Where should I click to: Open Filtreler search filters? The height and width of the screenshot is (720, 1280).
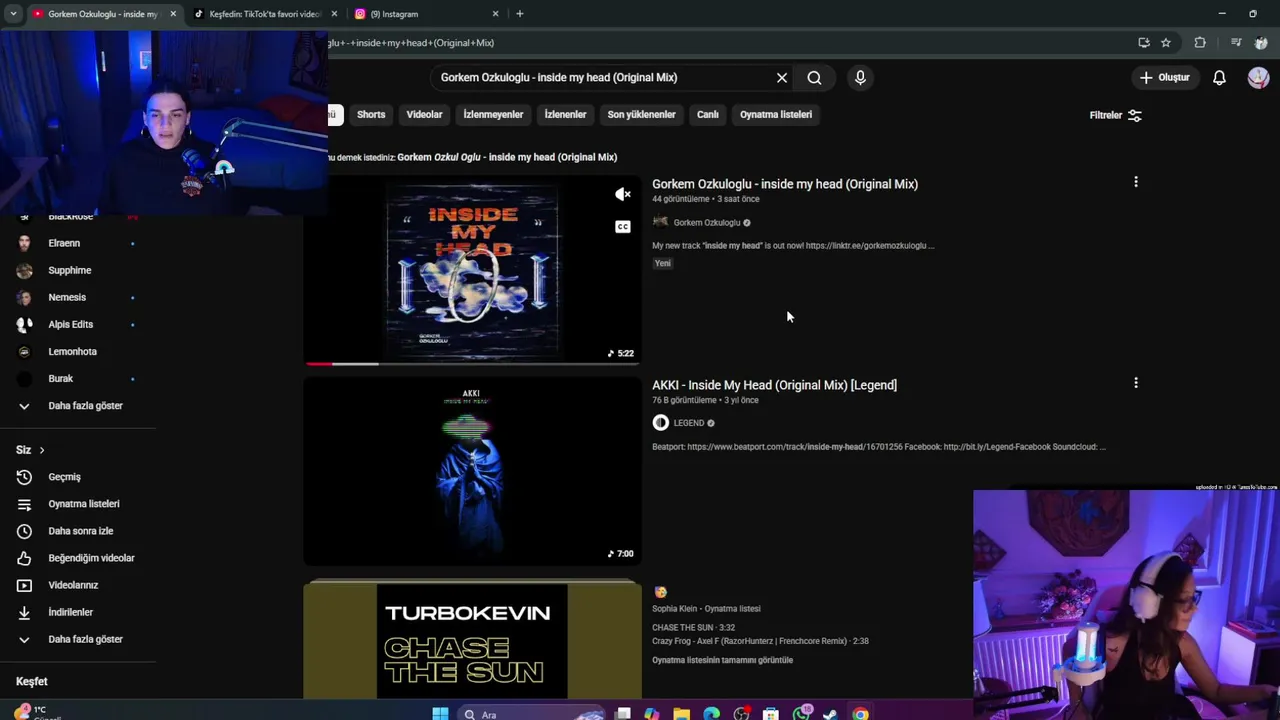tap(1115, 115)
